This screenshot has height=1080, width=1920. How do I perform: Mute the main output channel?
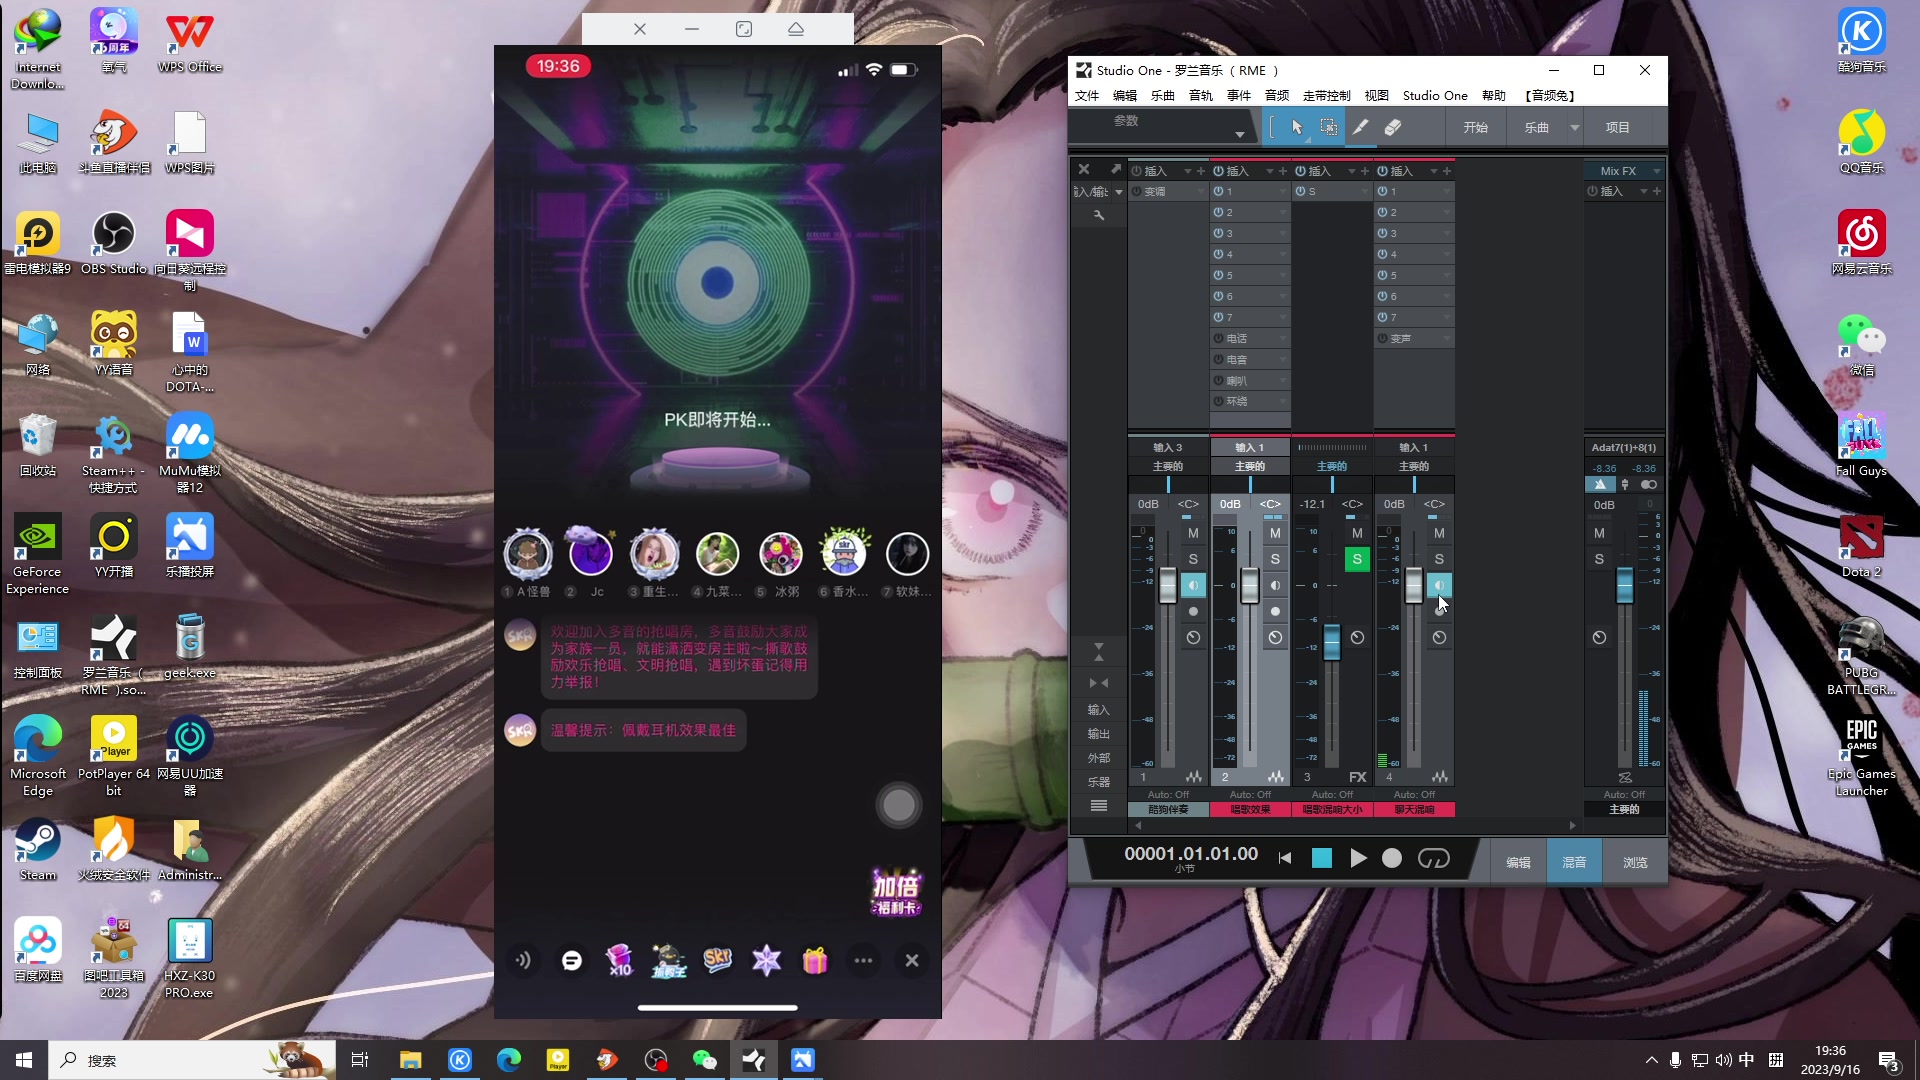pyautogui.click(x=1599, y=533)
